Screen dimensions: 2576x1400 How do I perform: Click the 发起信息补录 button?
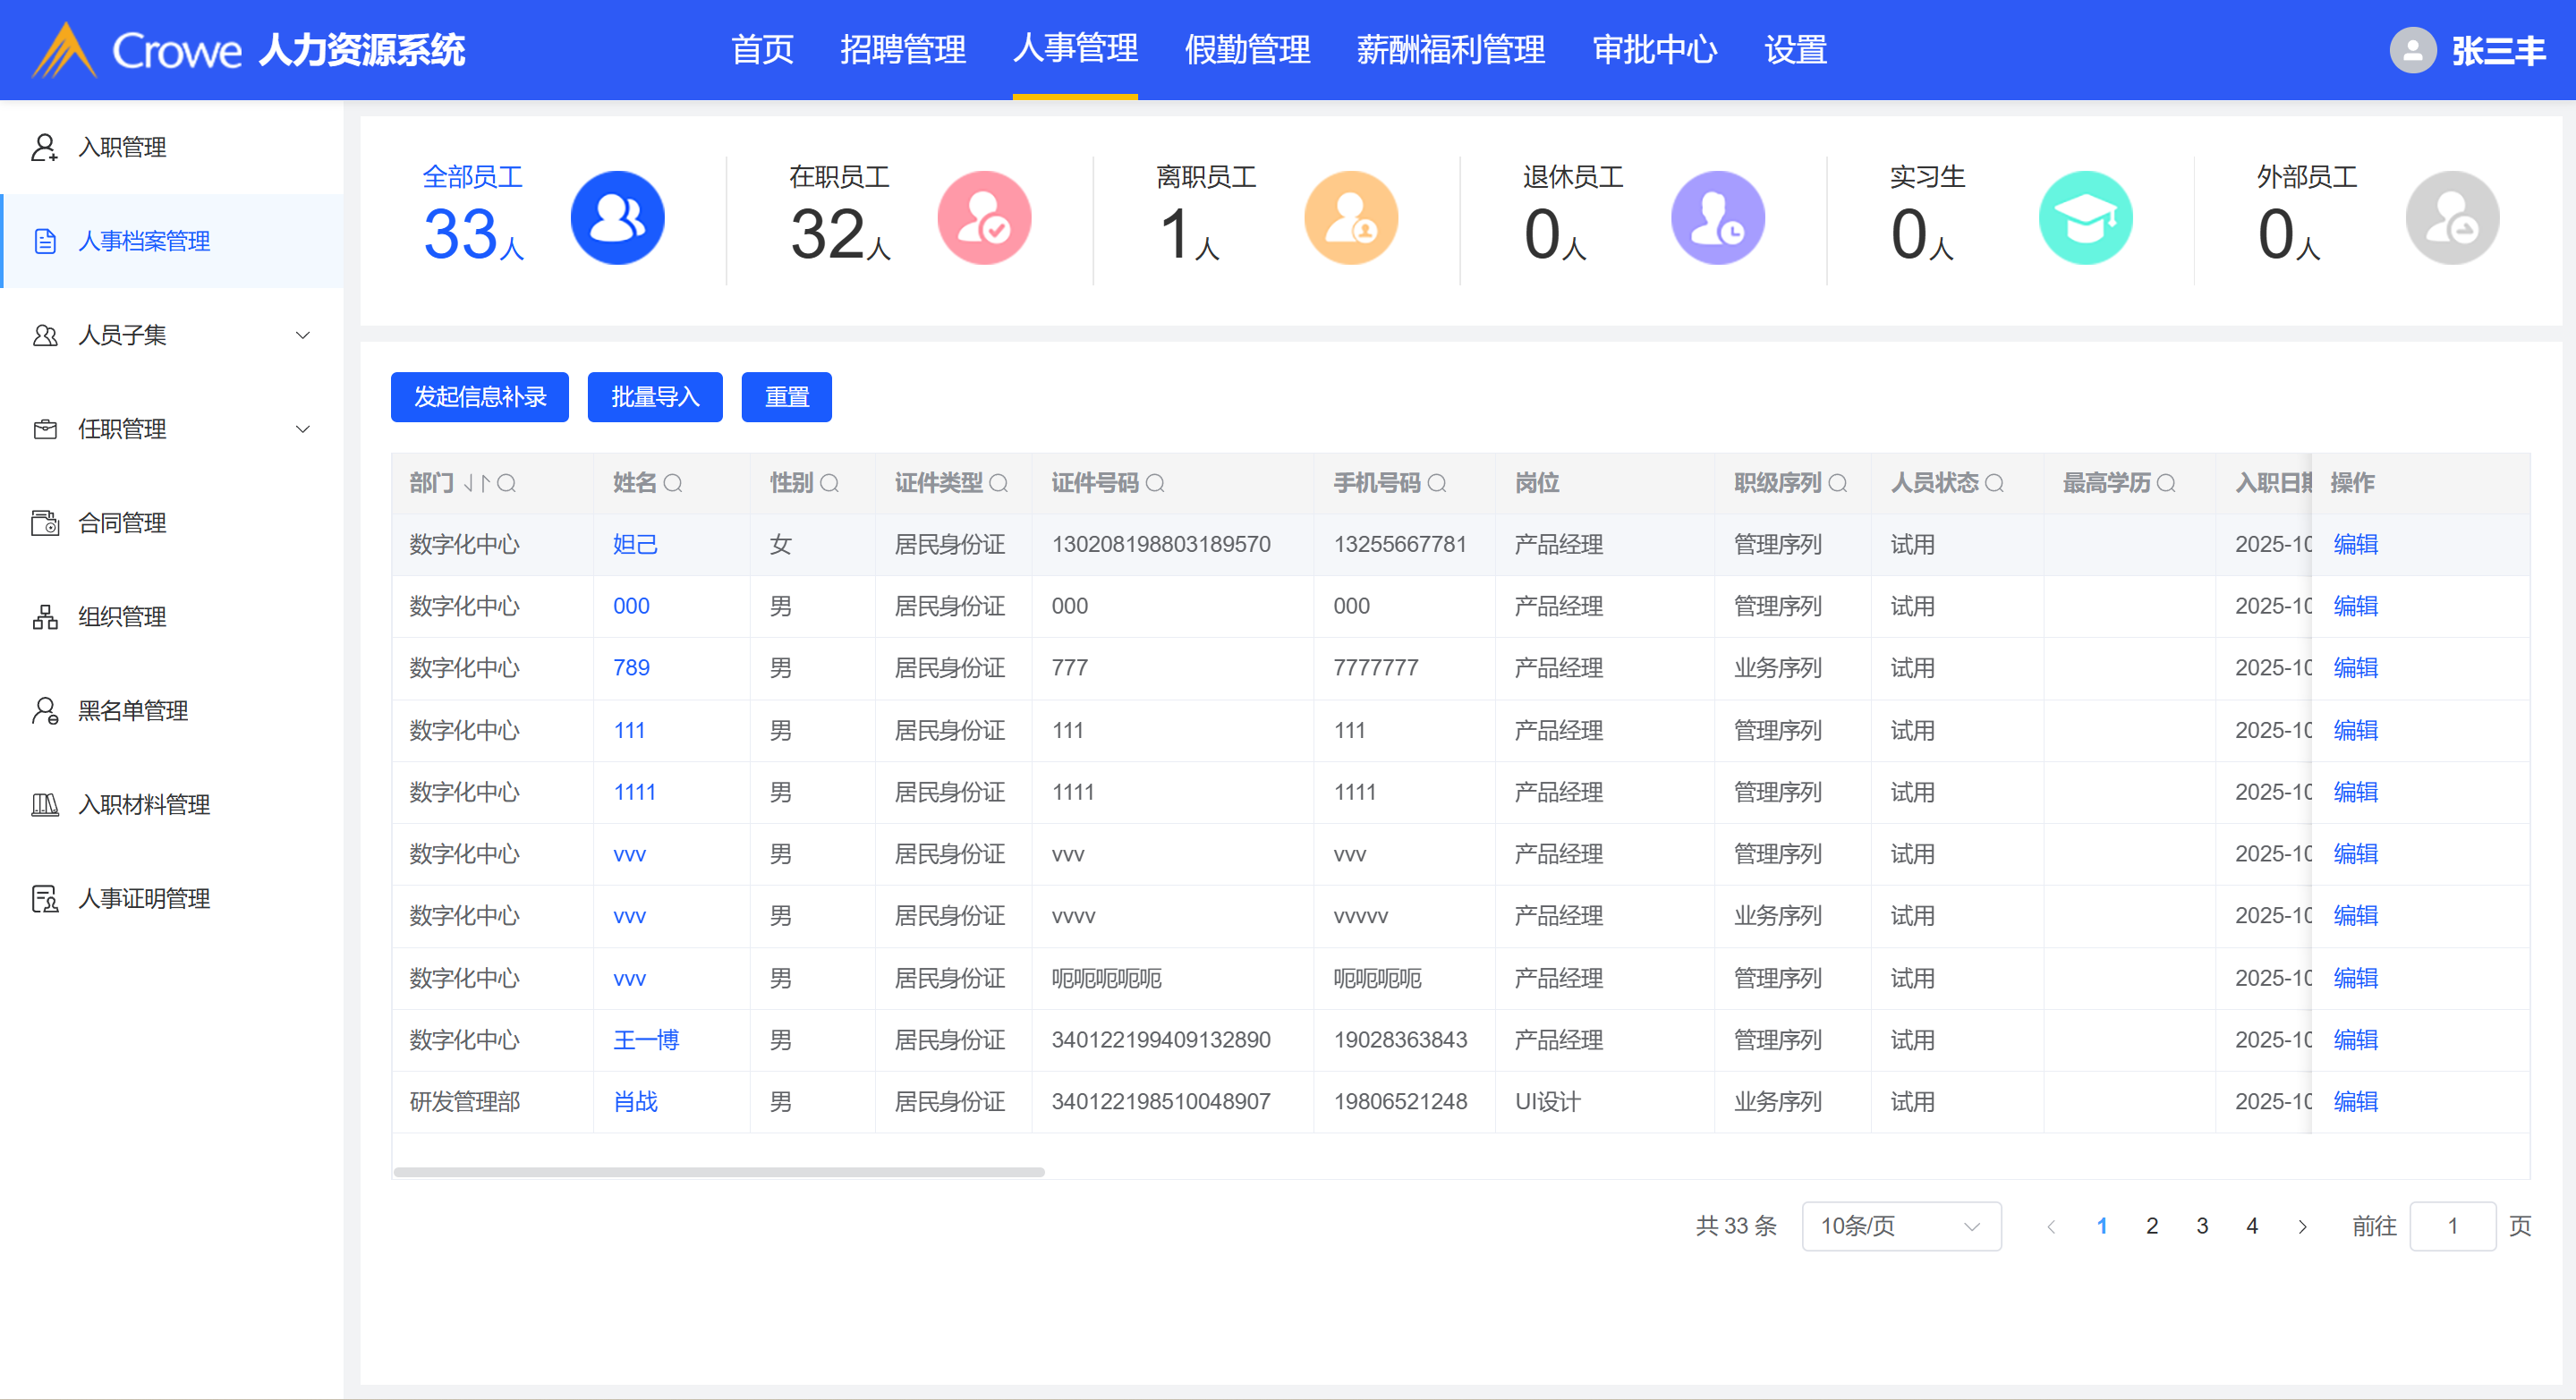(x=479, y=397)
